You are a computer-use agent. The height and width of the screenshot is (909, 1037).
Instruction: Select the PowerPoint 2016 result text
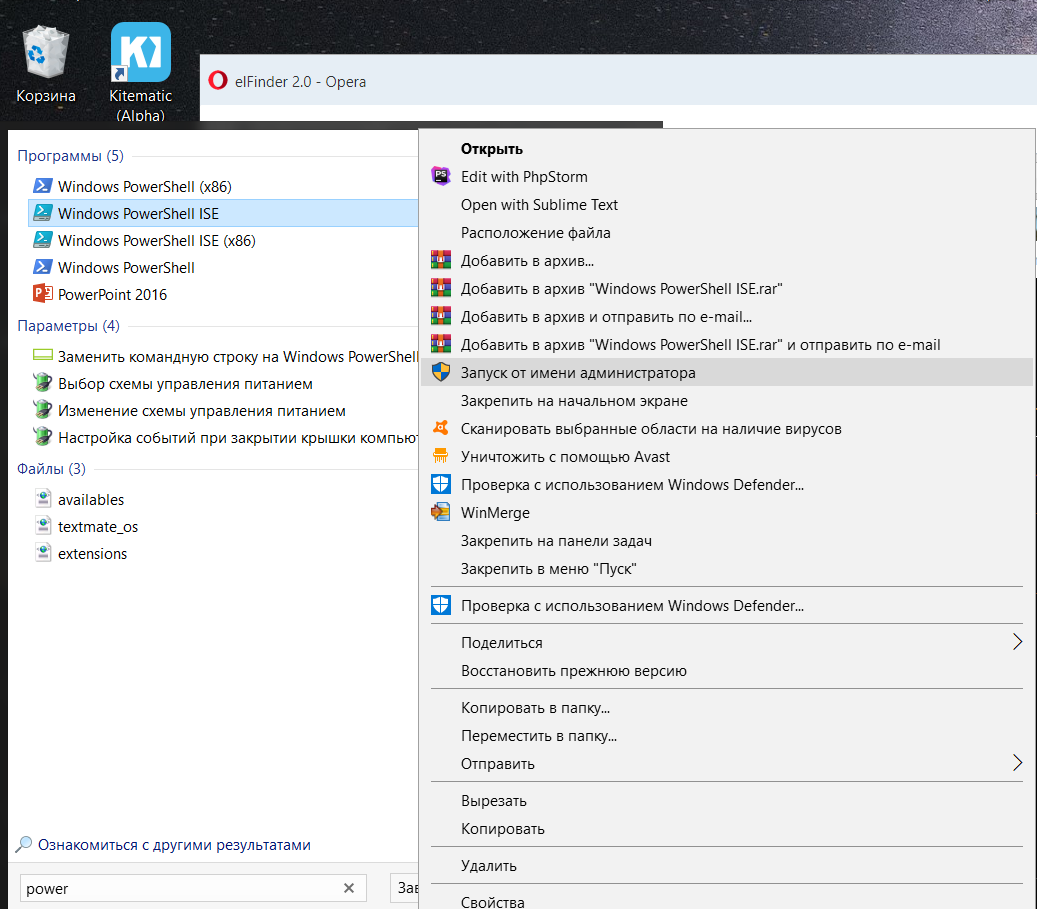point(112,294)
